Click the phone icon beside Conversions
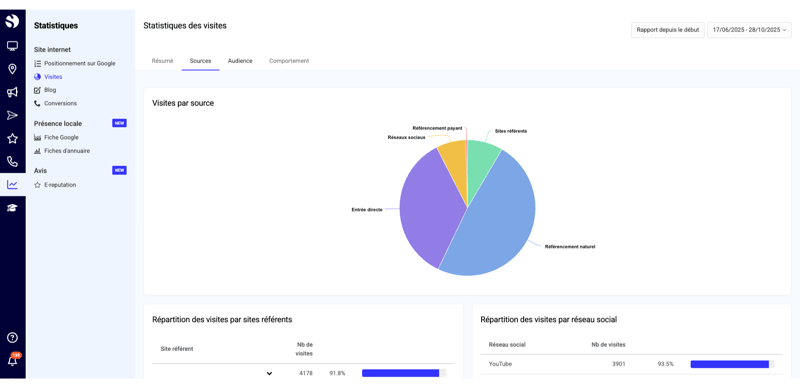Image resolution: width=800 pixels, height=388 pixels. pos(37,104)
